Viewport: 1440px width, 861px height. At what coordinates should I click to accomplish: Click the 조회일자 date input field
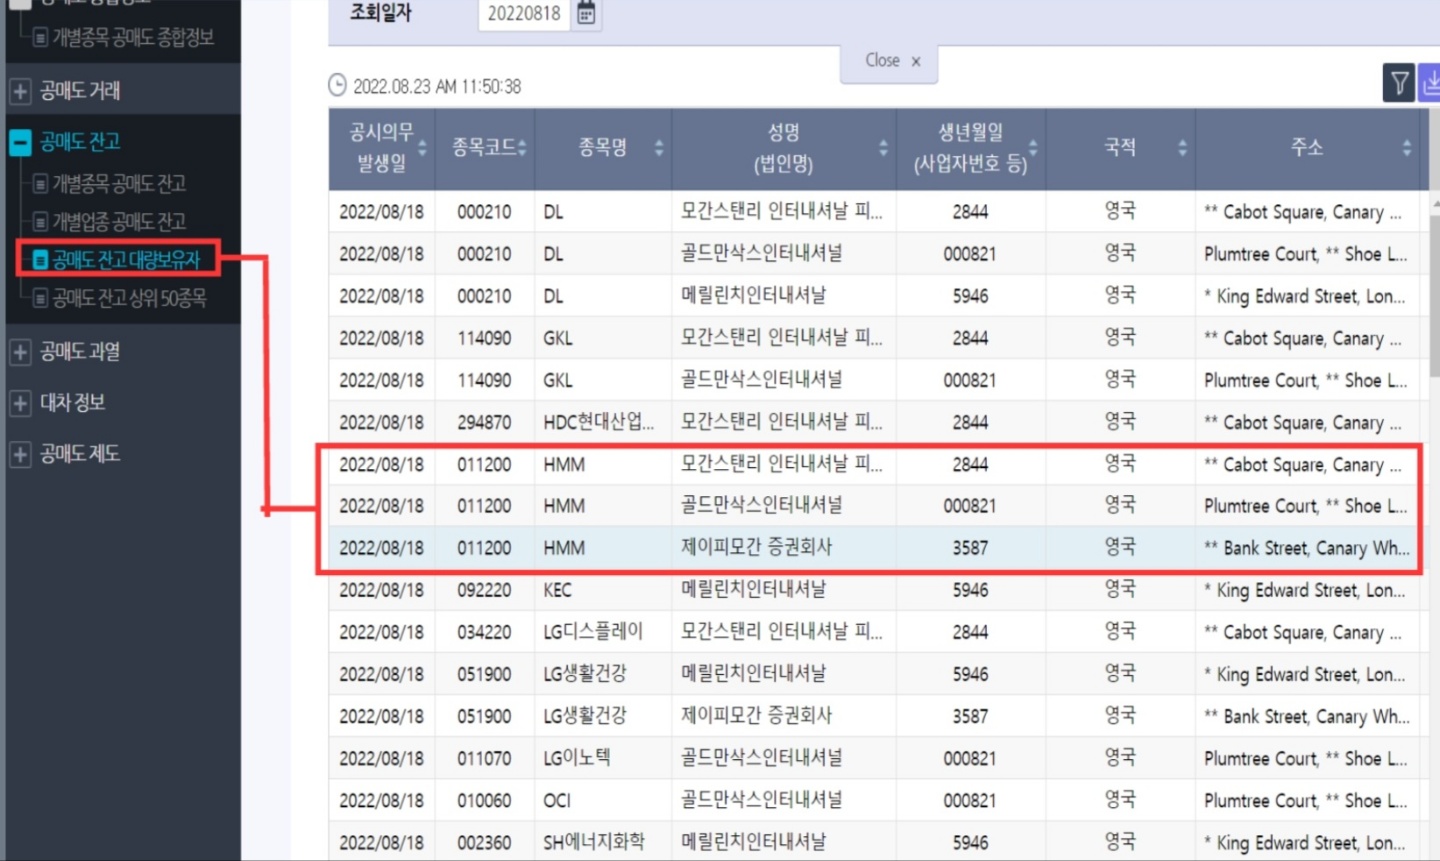(x=524, y=14)
